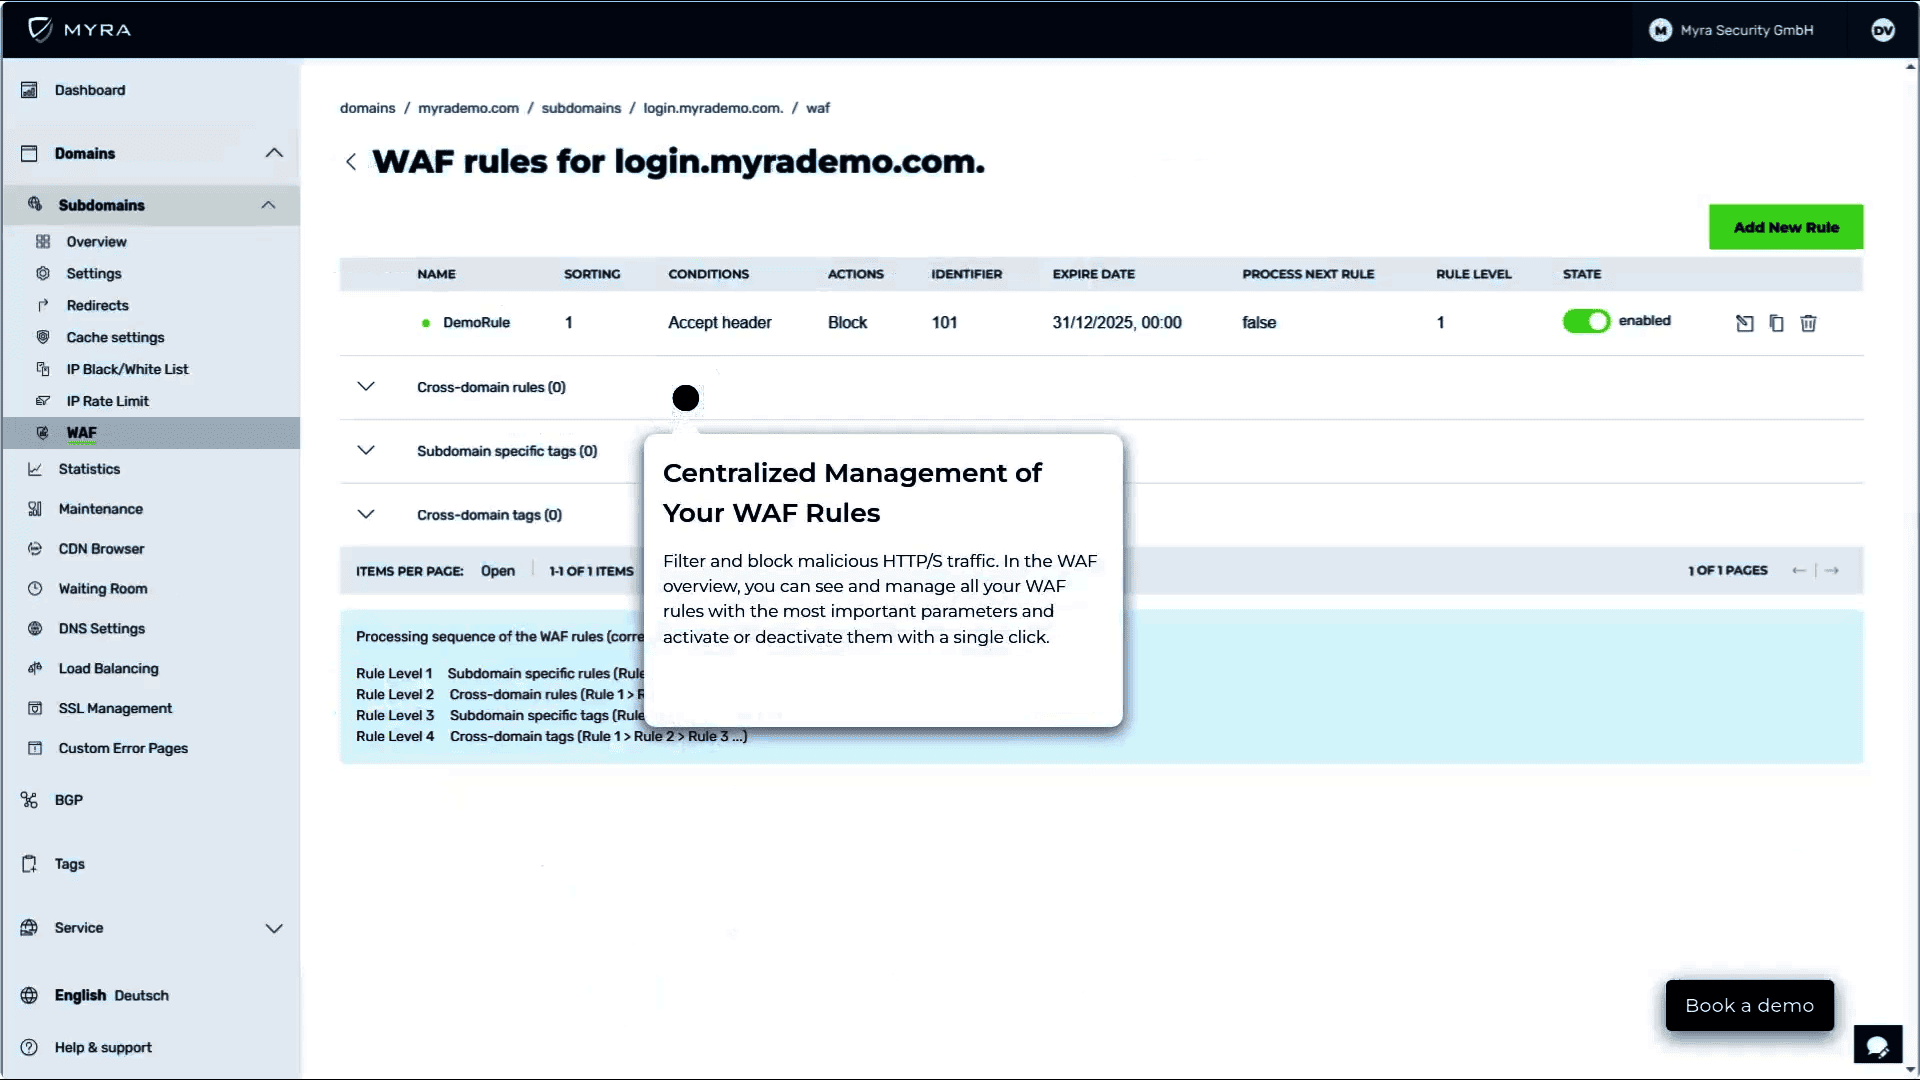Image resolution: width=1920 pixels, height=1080 pixels.
Task: Expand the Subdomain specific tags section
Action: (x=366, y=451)
